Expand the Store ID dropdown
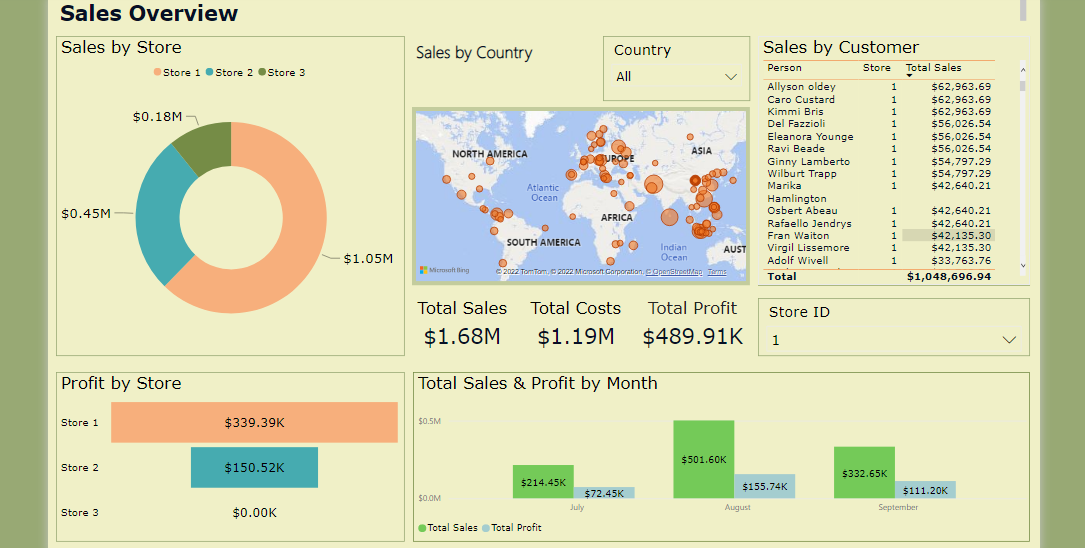1085x548 pixels. coord(1009,340)
